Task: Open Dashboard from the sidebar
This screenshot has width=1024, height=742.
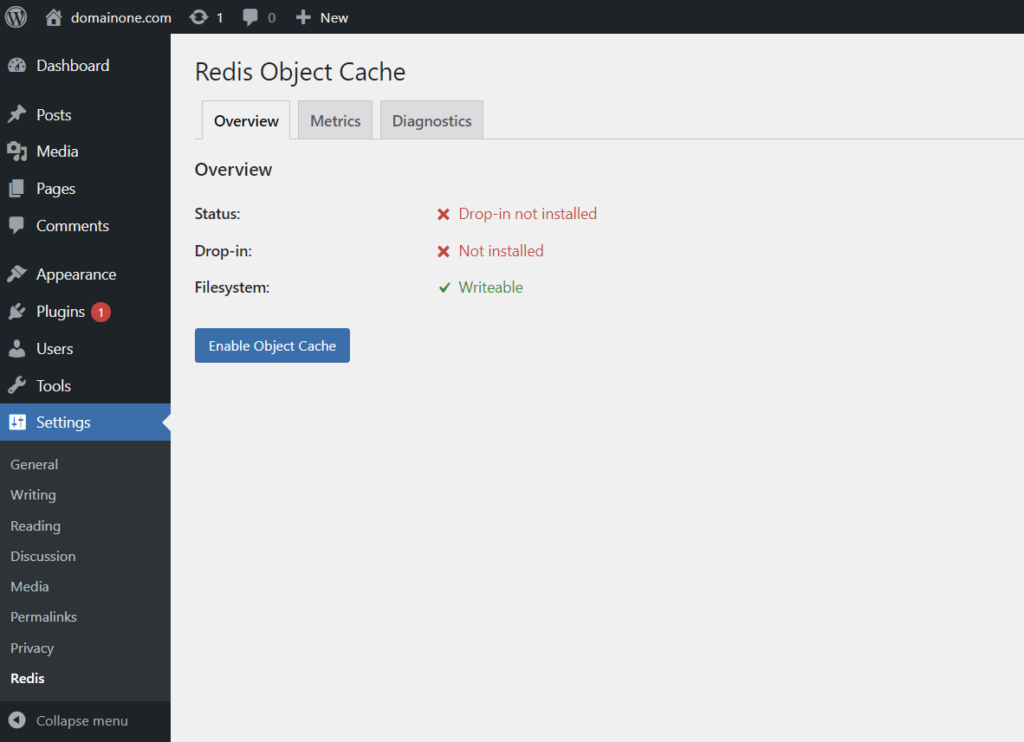Action: 72,66
